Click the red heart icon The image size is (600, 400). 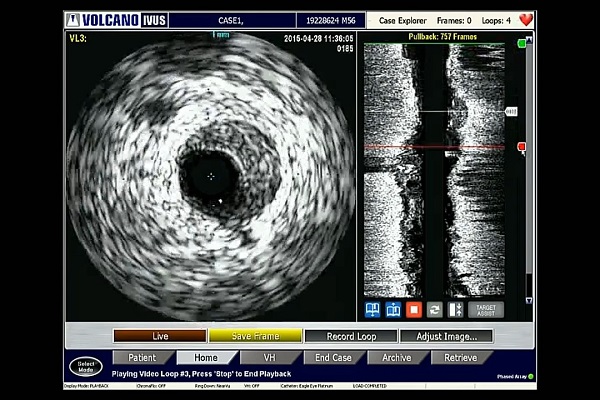point(526,20)
